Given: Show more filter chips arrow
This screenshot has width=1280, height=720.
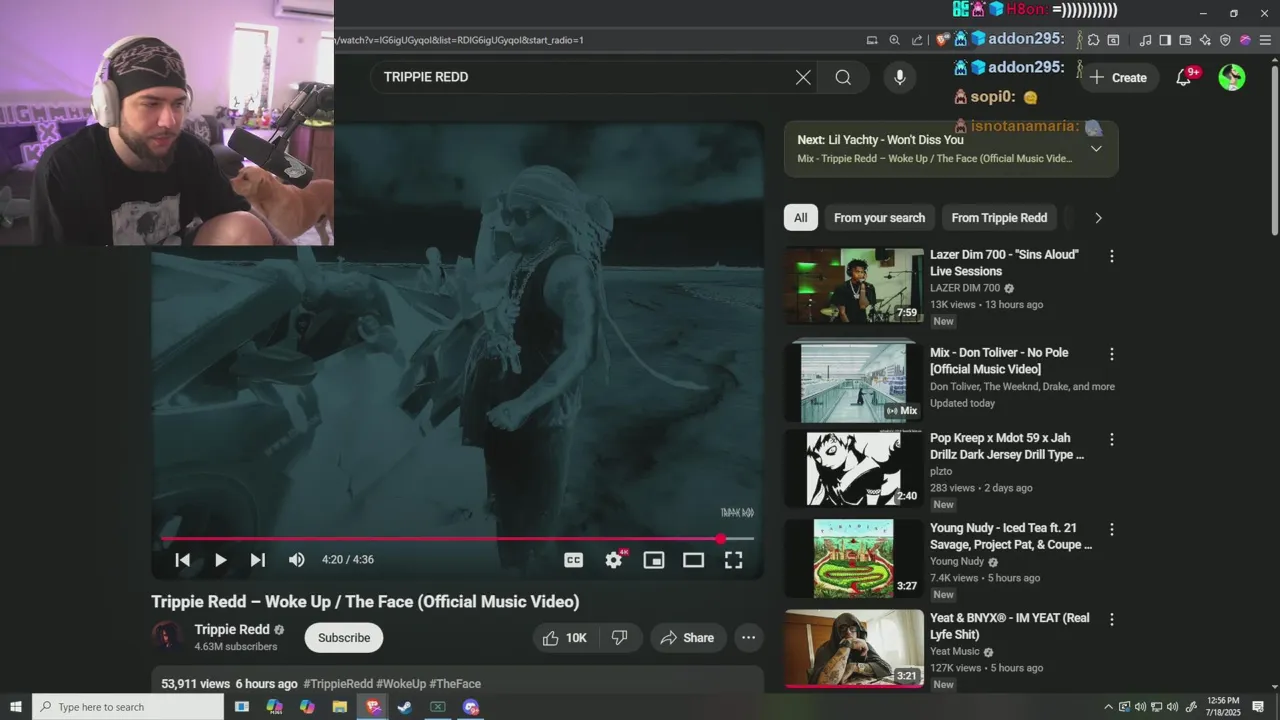Looking at the screenshot, I should [1098, 218].
